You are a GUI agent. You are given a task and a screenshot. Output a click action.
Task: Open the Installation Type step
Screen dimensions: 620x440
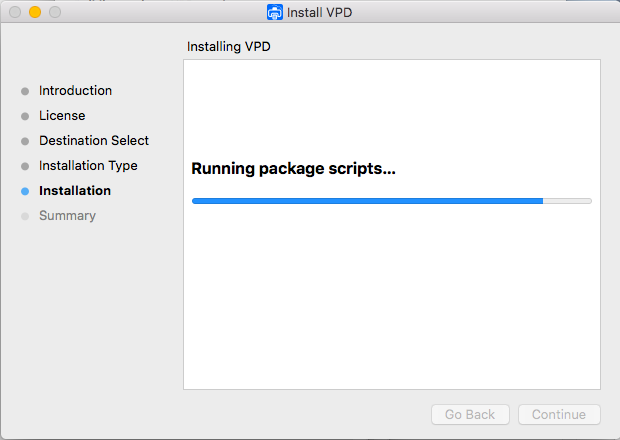(88, 166)
